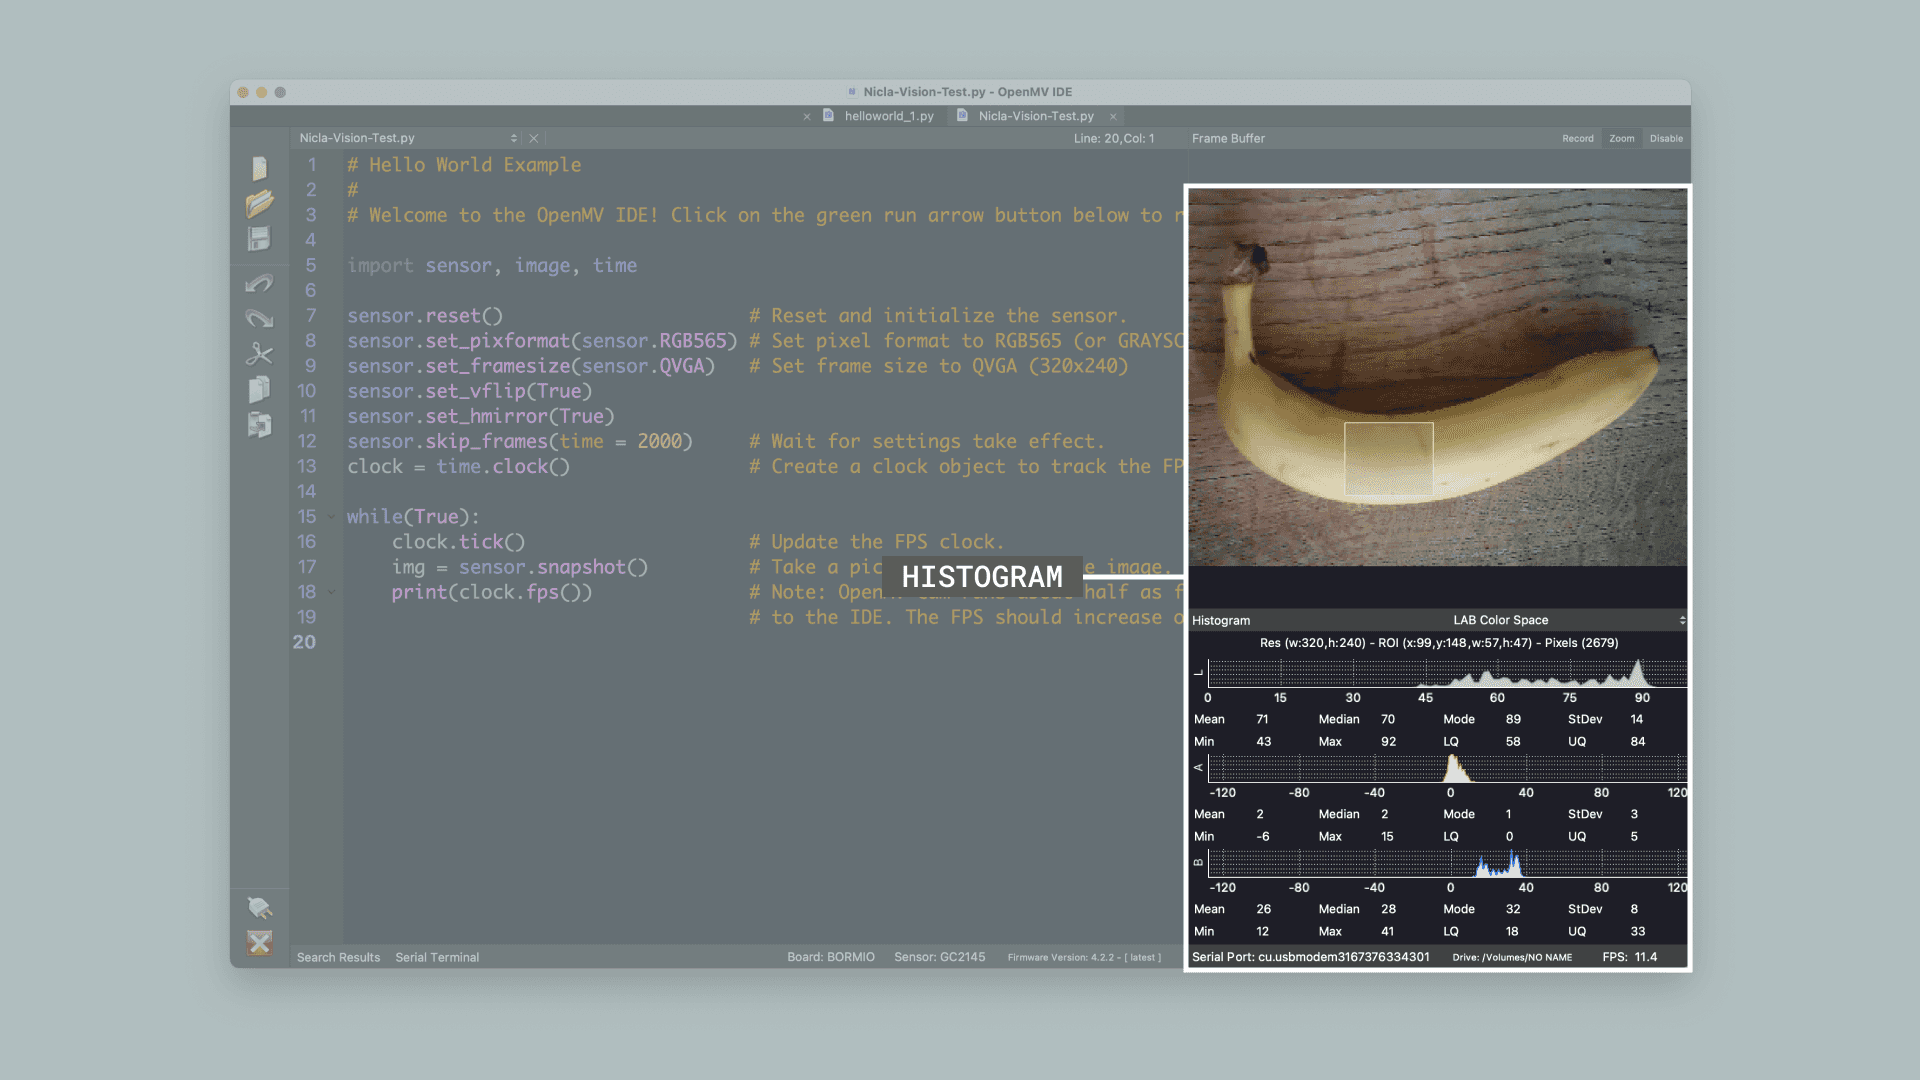Image resolution: width=1920 pixels, height=1080 pixels.
Task: Switch to the helloworld_1.py tab
Action: click(x=888, y=116)
